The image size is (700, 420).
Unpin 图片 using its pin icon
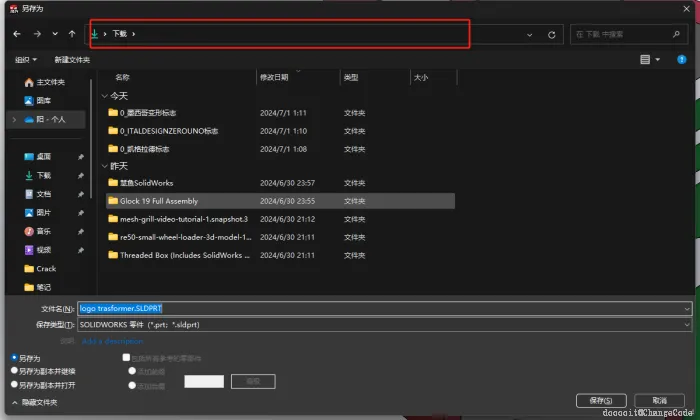pos(81,213)
